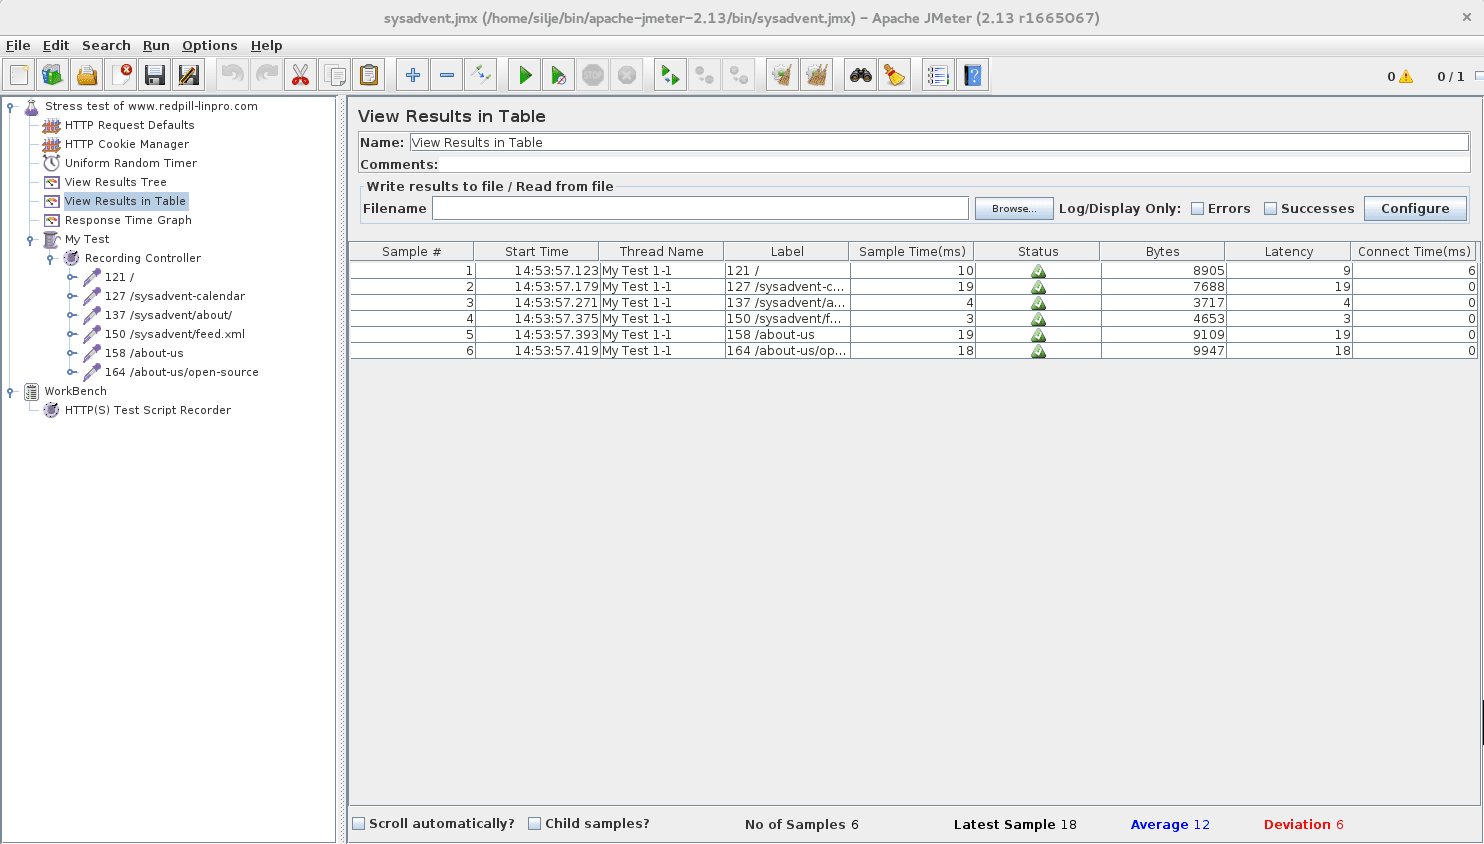Click the warning triangle error counter
Image resolution: width=1484 pixels, height=844 pixels.
click(1406, 76)
